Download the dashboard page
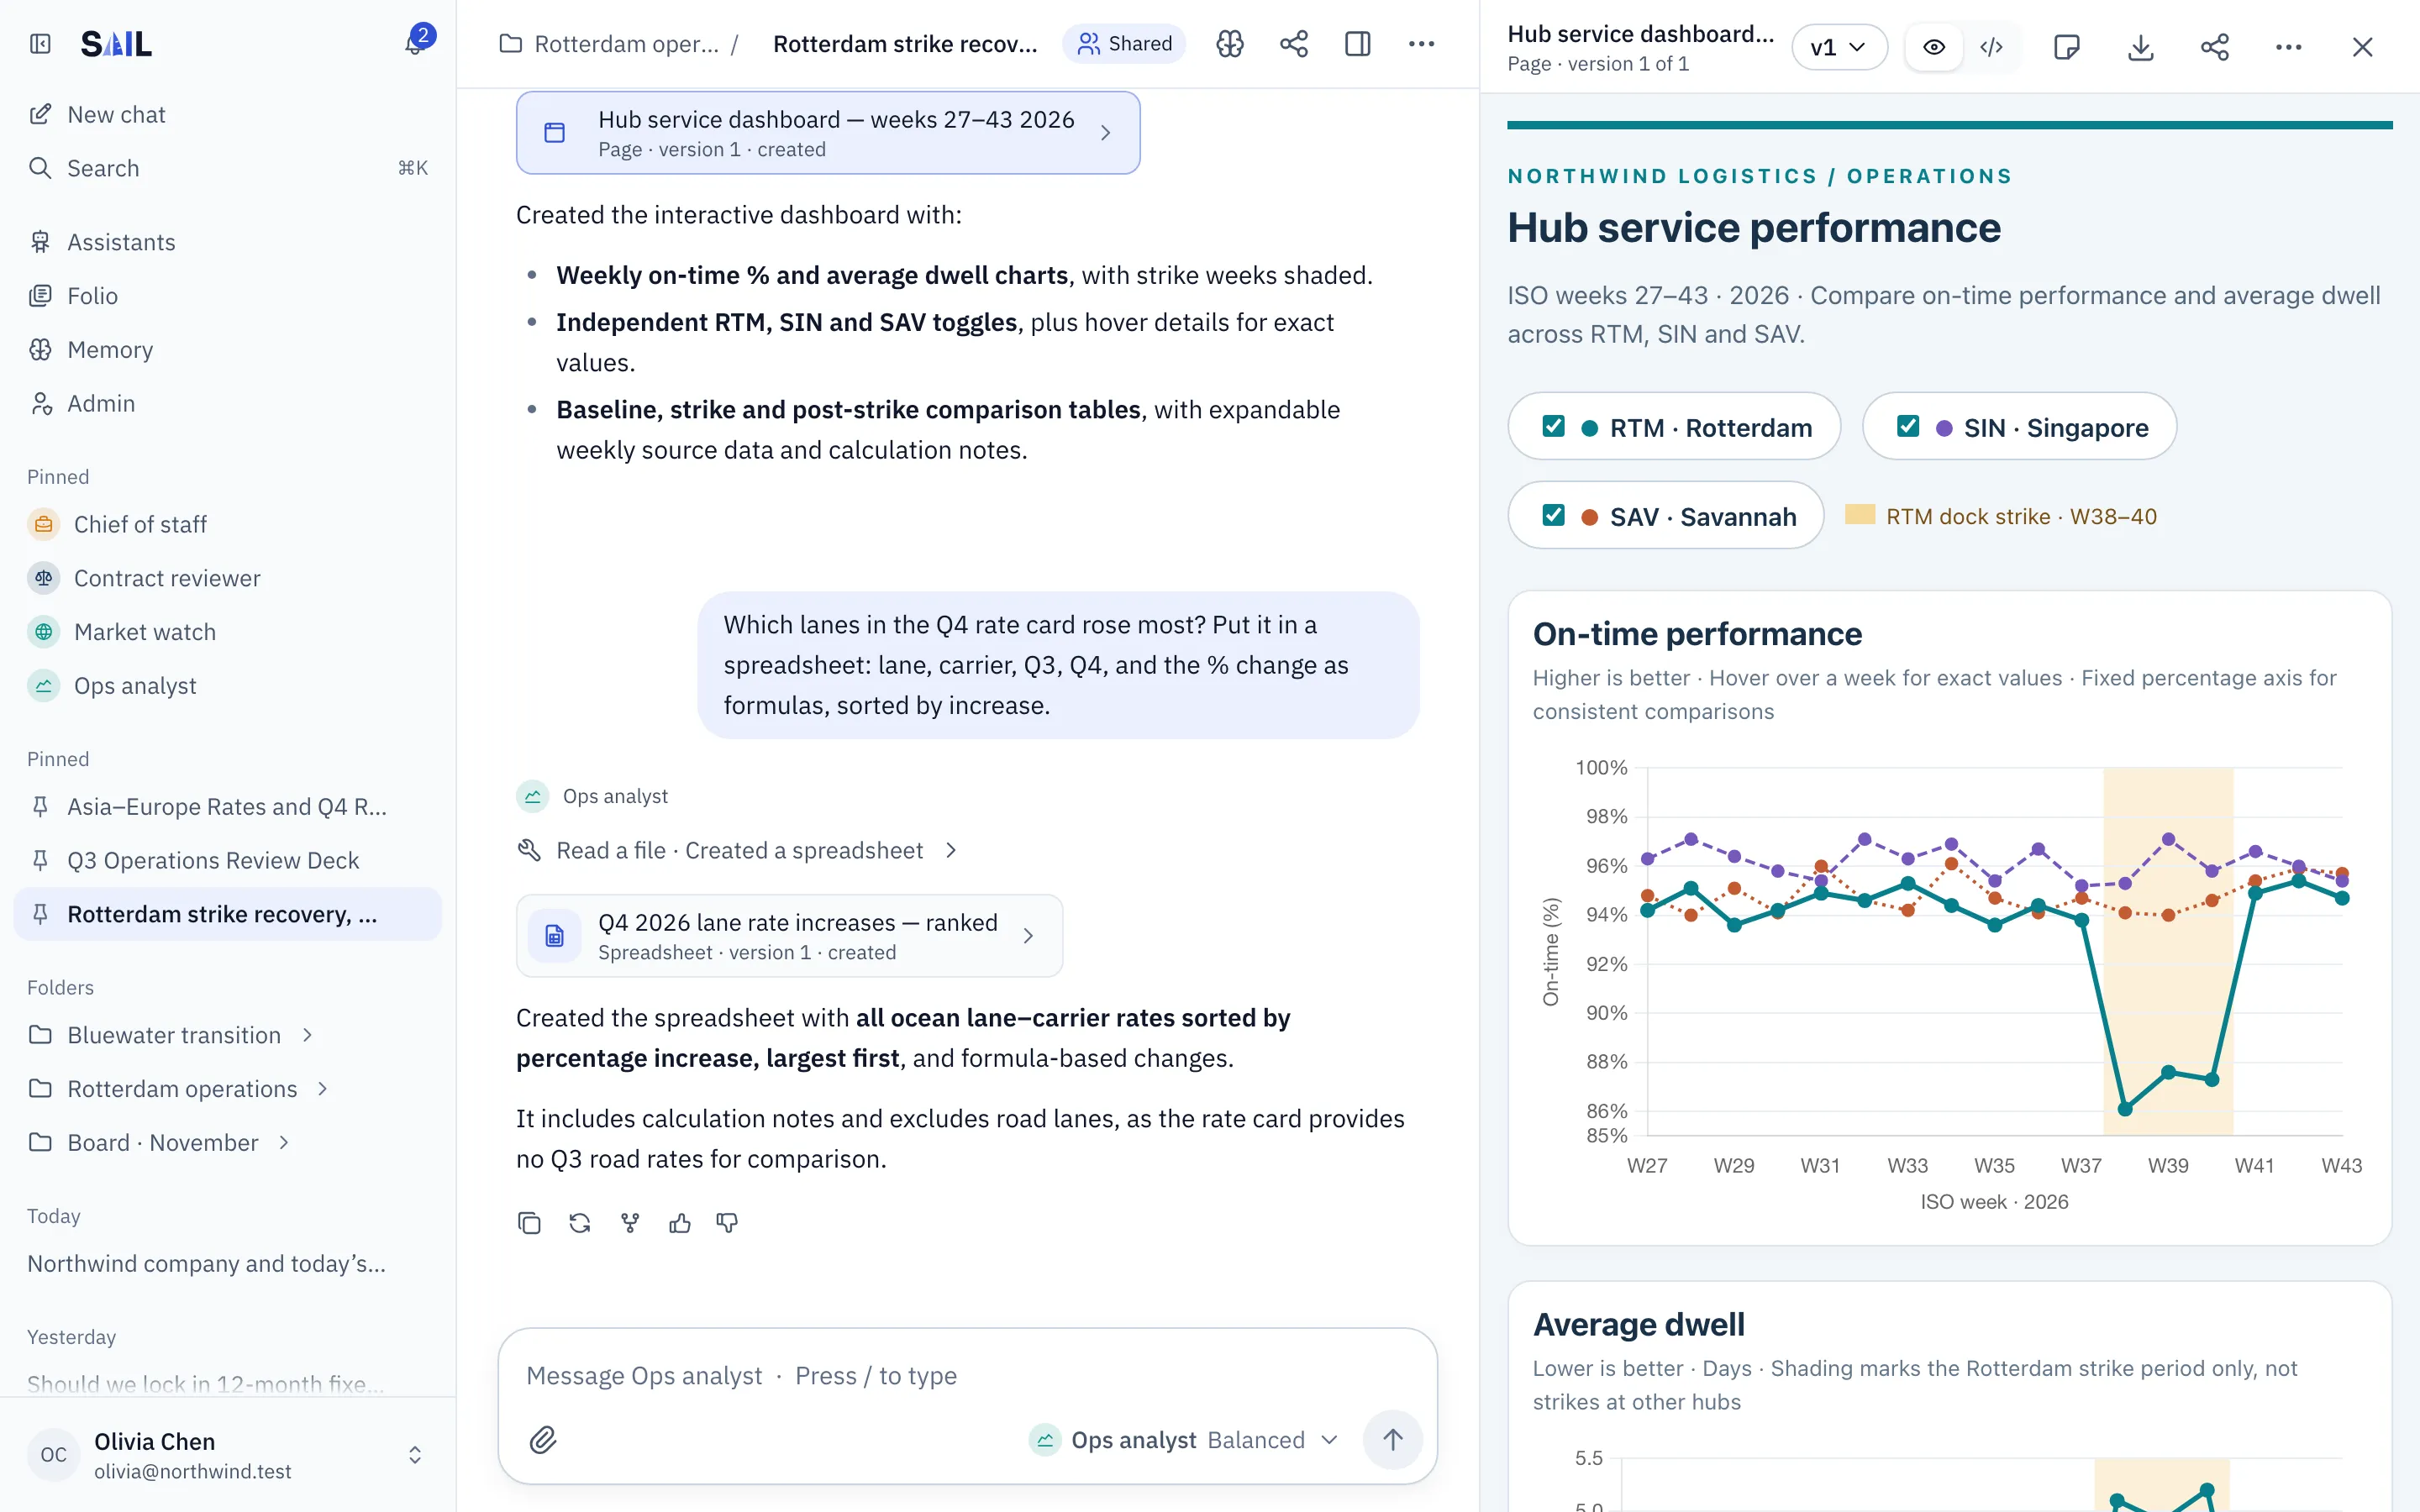Viewport: 2420px width, 1512px height. click(x=2141, y=47)
